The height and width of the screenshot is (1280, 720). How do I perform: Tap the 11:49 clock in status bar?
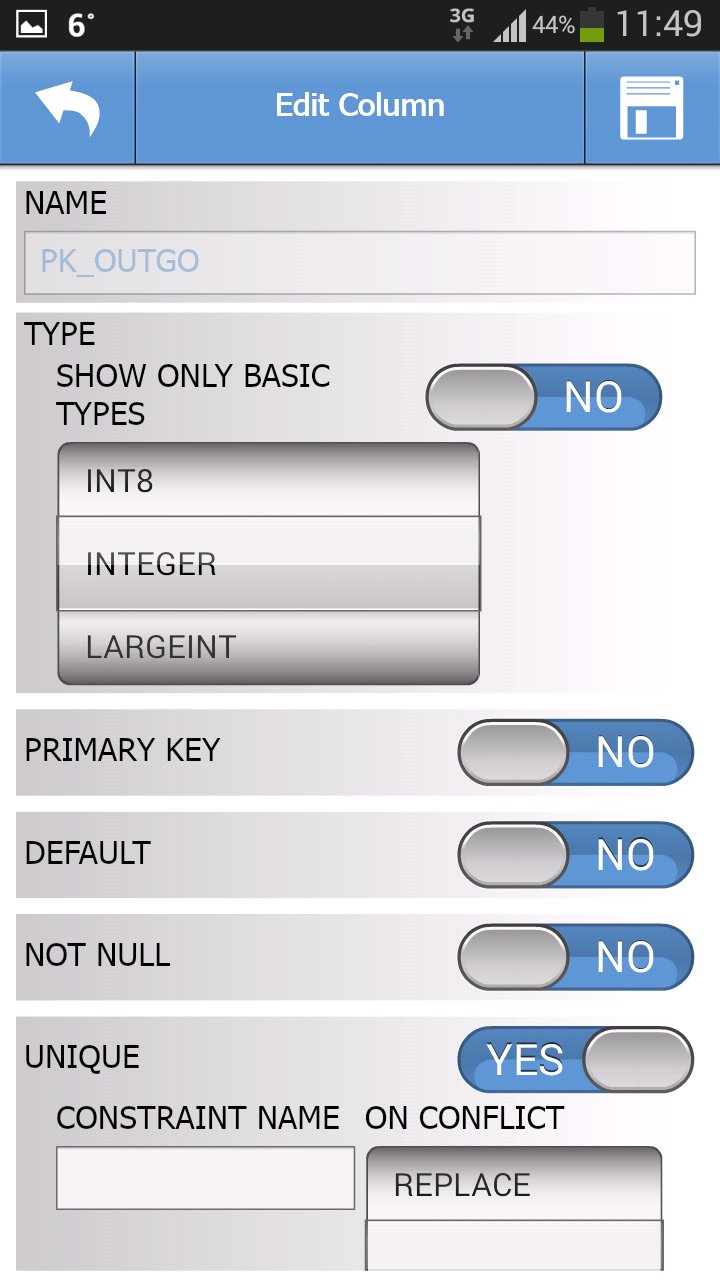[658, 25]
